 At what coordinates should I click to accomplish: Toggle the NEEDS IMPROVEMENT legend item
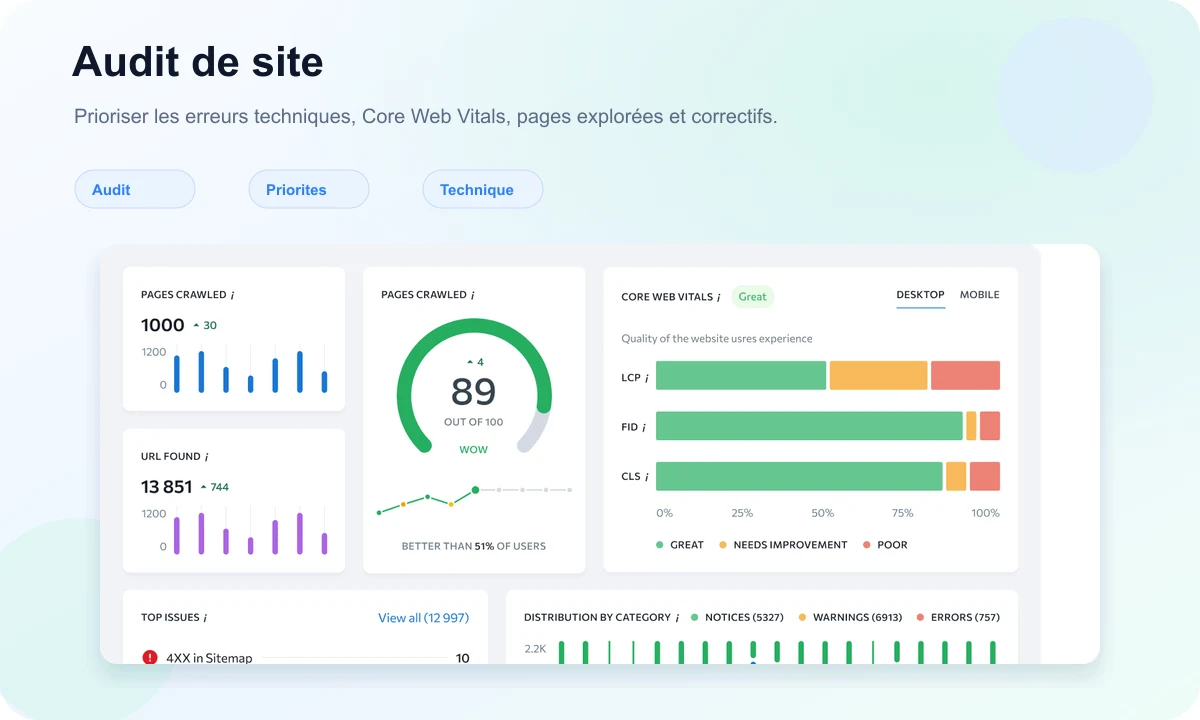[x=783, y=545]
